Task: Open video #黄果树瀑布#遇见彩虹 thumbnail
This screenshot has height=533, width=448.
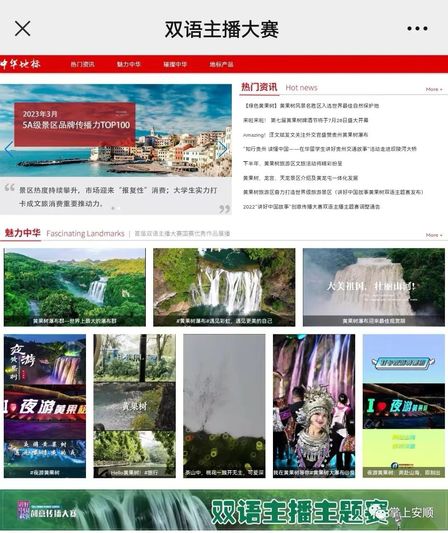Action: click(224, 287)
